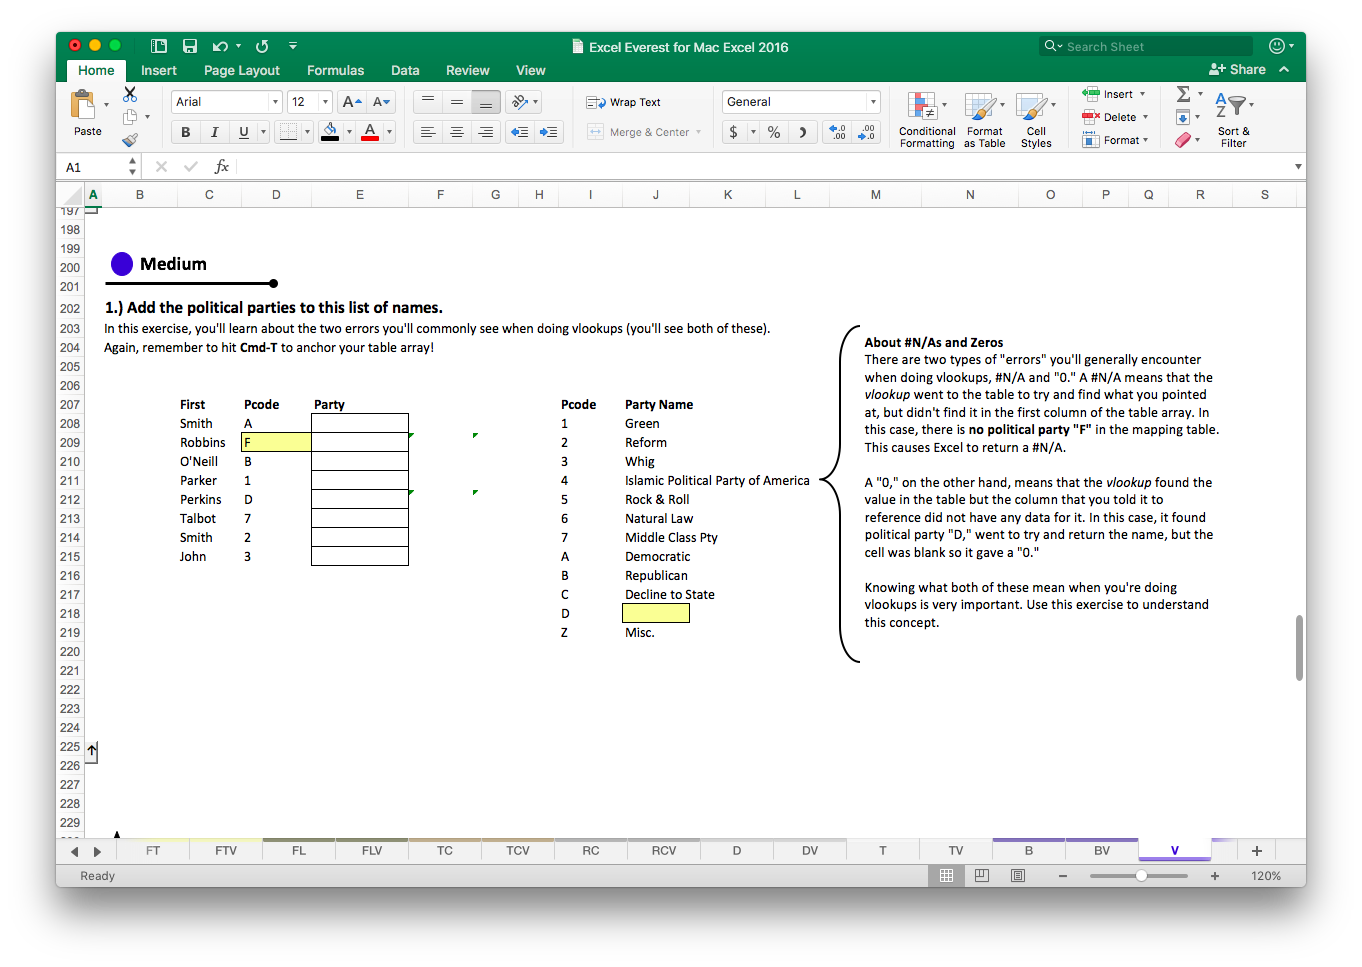Click the Percent style icon
The width and height of the screenshot is (1362, 967).
[x=773, y=131]
